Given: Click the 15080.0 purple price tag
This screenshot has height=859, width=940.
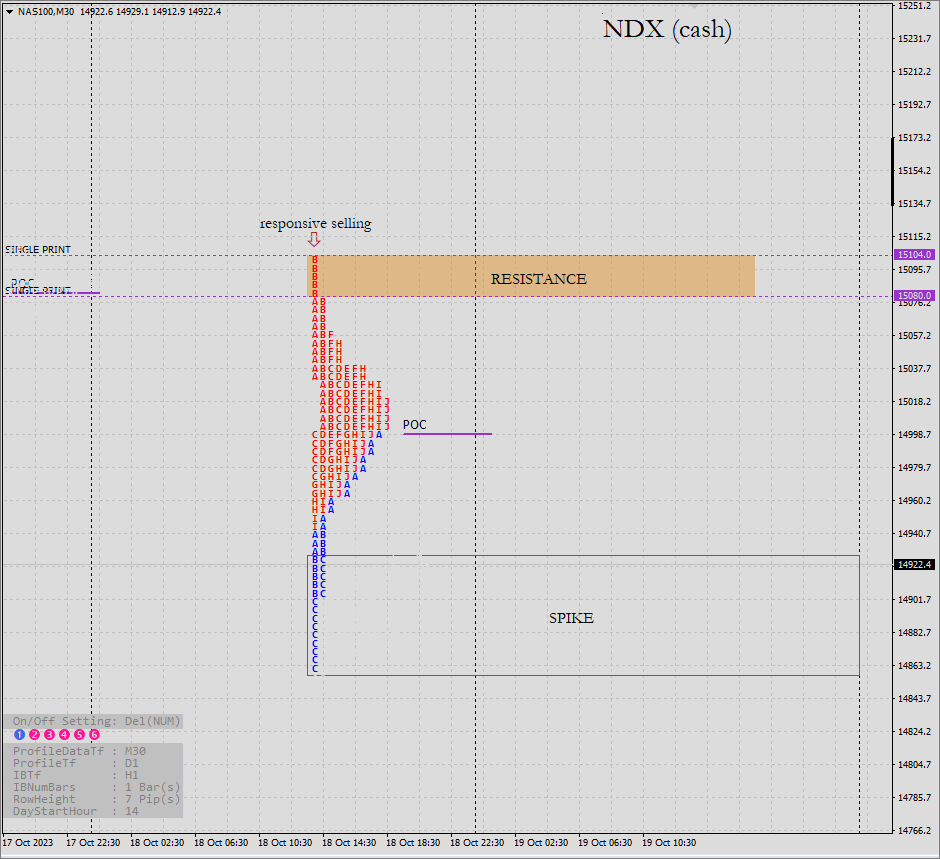Looking at the screenshot, I should (914, 296).
